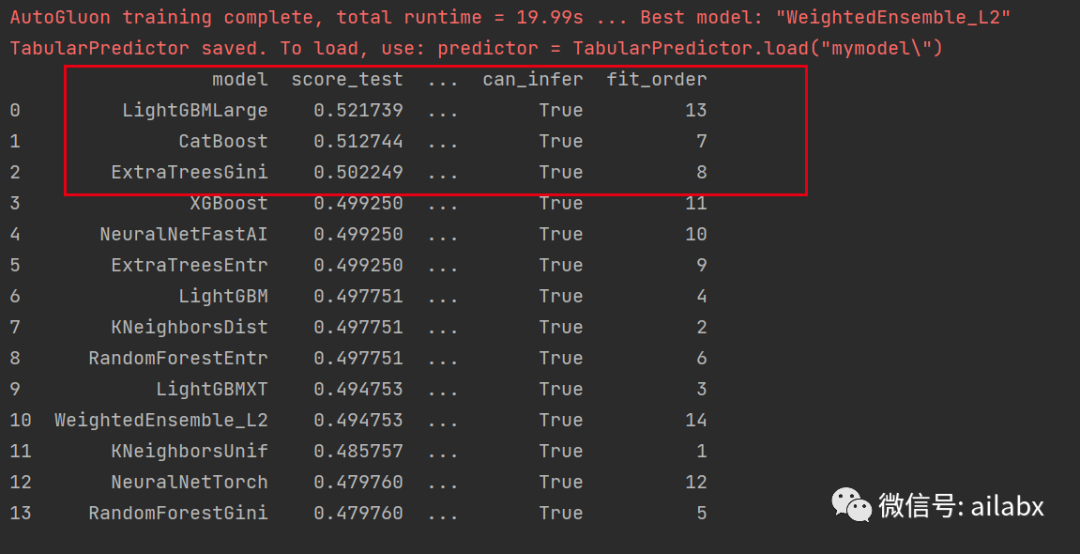The image size is (1080, 554).
Task: Click the XGBoost model name
Action: 229,203
